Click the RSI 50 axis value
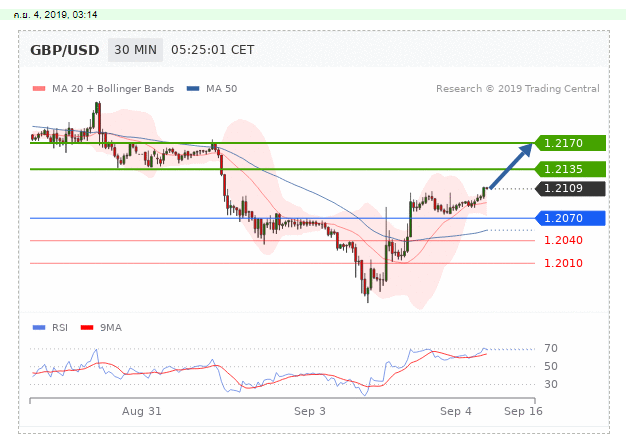Image resolution: width=626 pixels, height=447 pixels. point(551,366)
